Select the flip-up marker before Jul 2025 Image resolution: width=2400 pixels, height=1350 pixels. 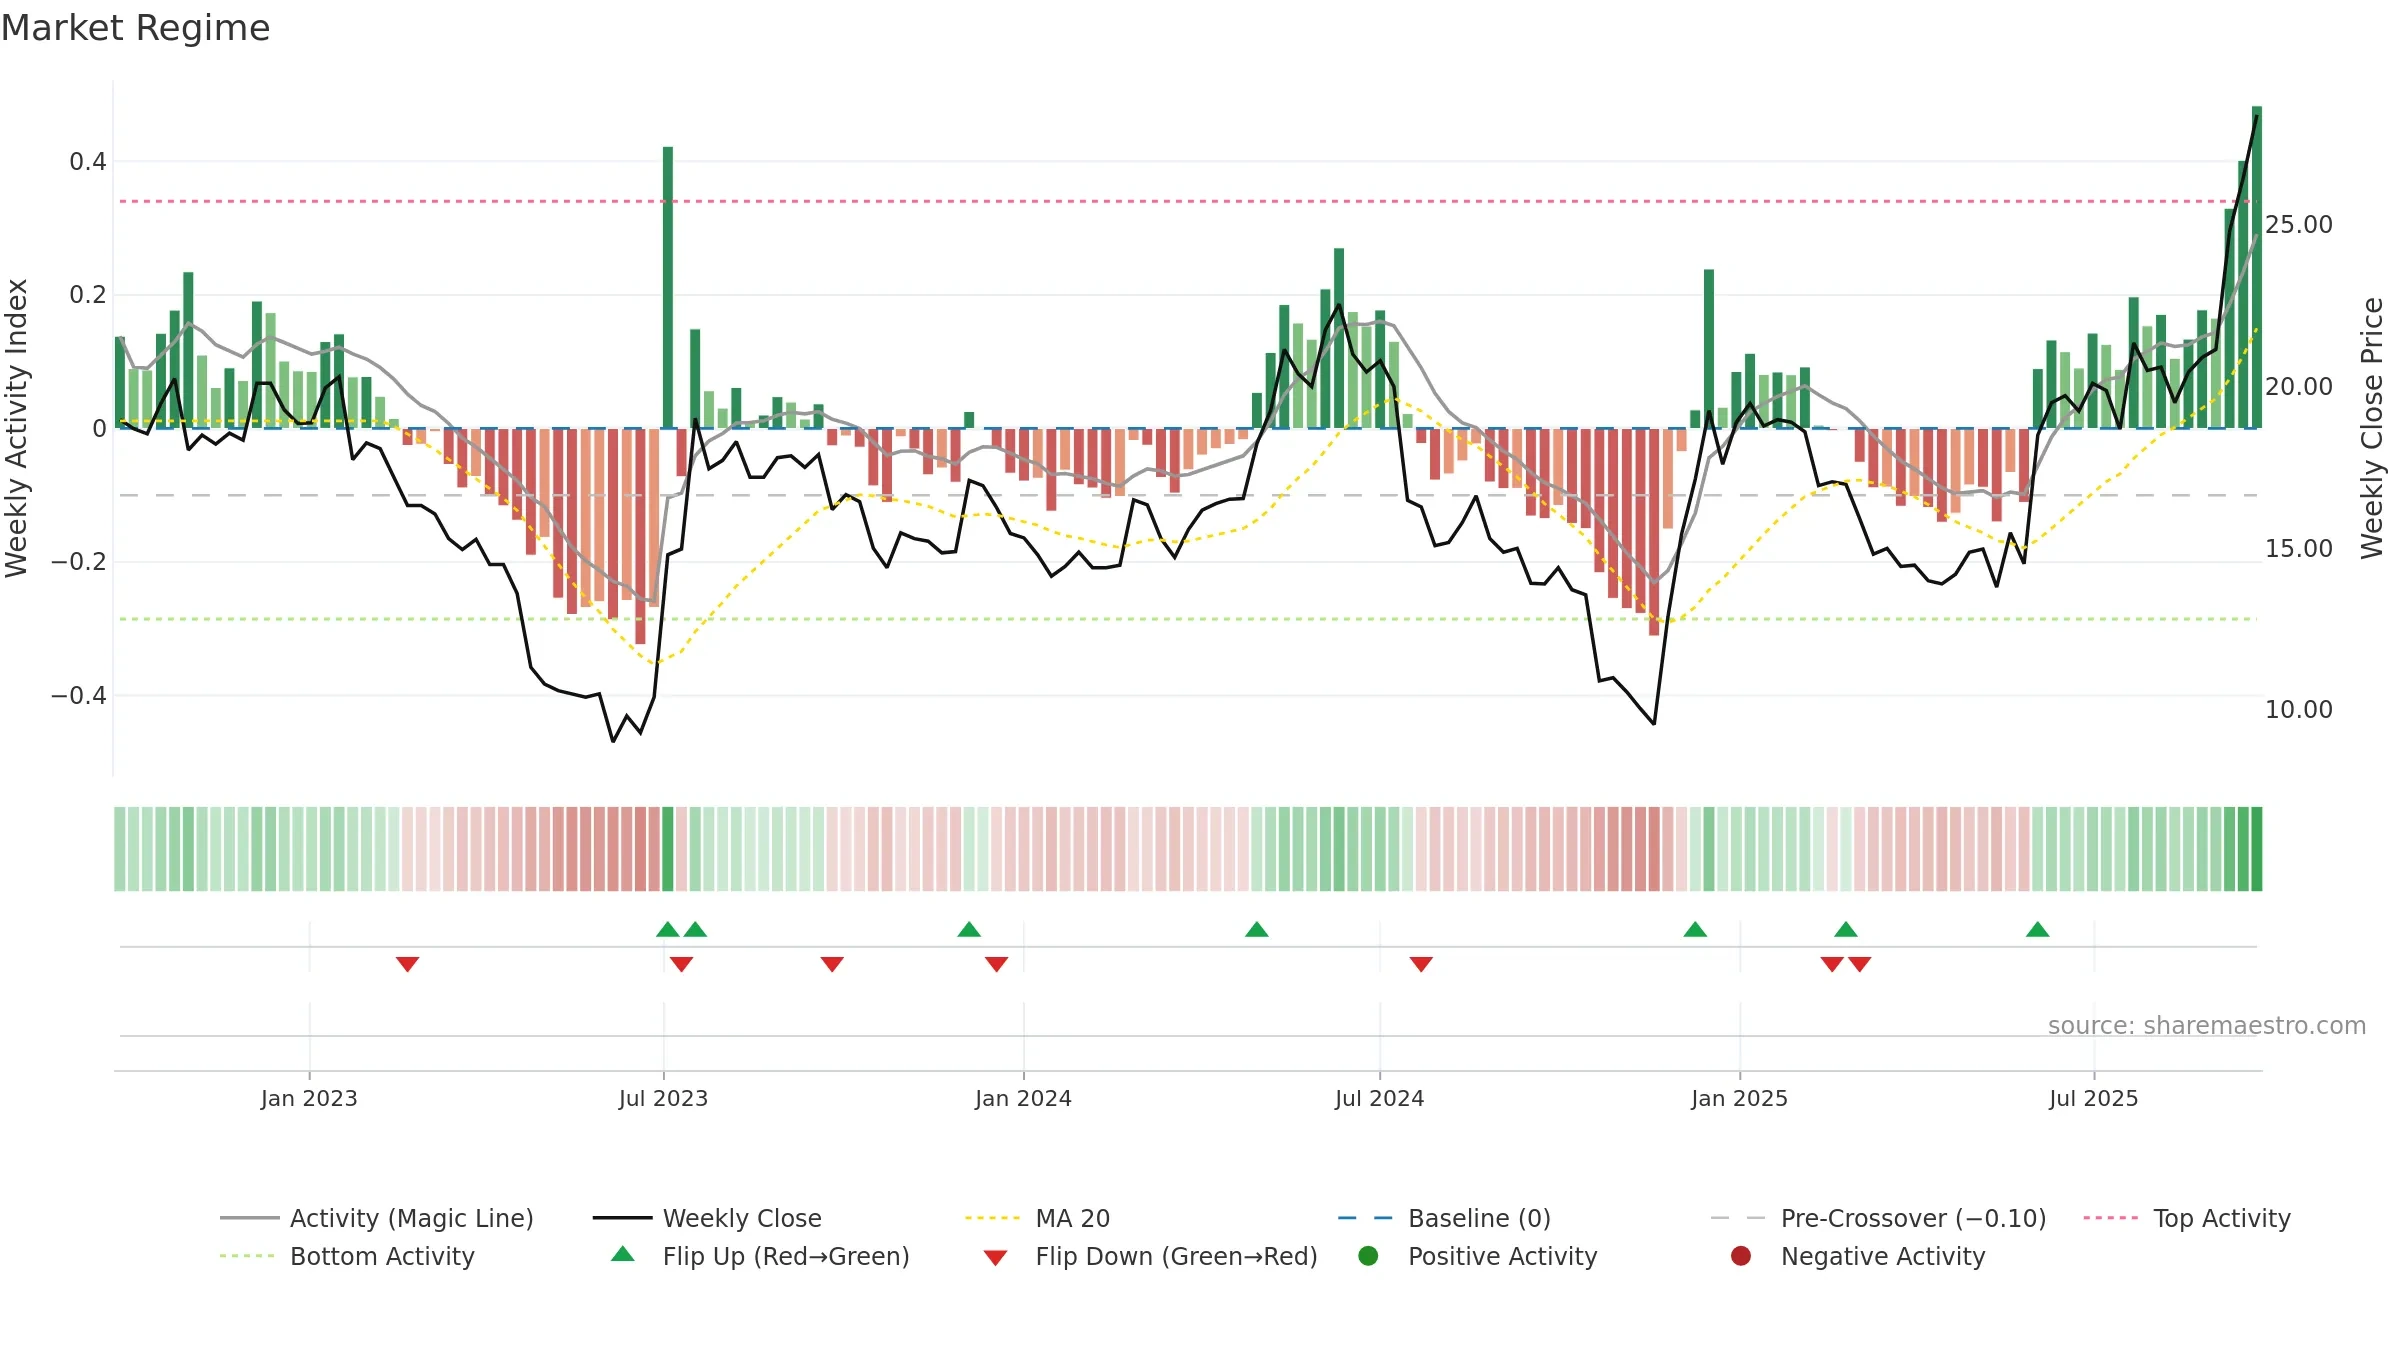(x=2038, y=930)
